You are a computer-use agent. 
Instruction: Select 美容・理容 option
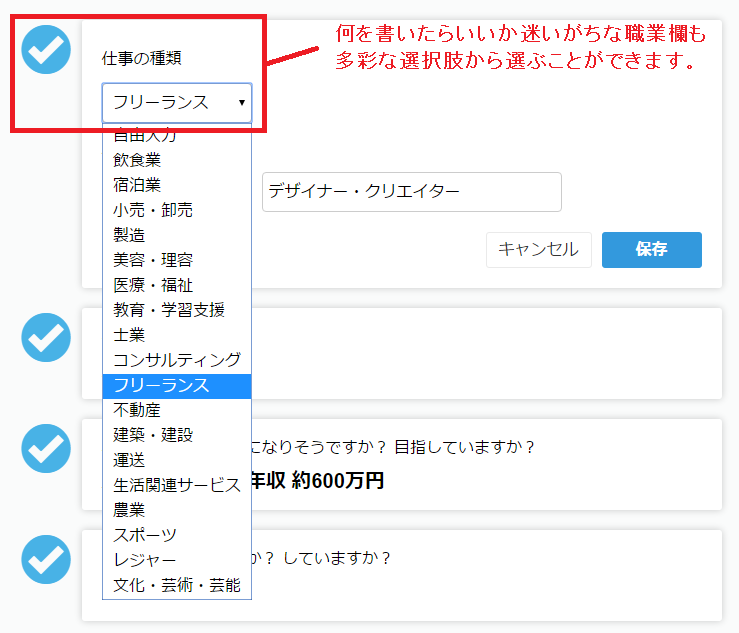(x=153, y=260)
